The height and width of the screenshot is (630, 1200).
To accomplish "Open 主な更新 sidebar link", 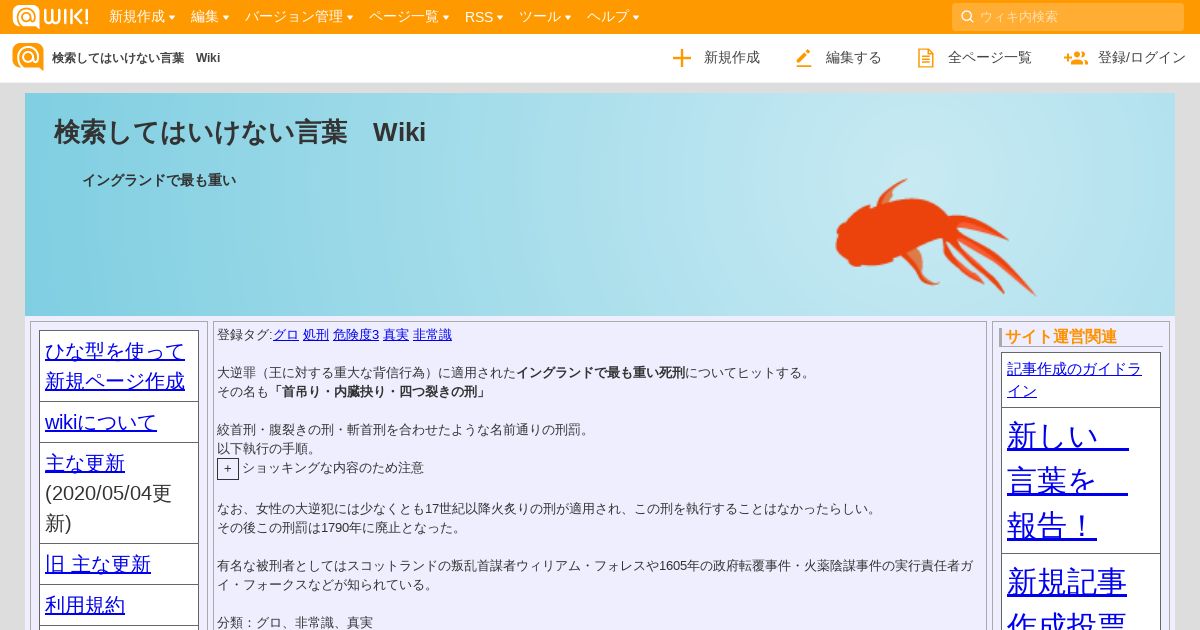I will pos(85,463).
